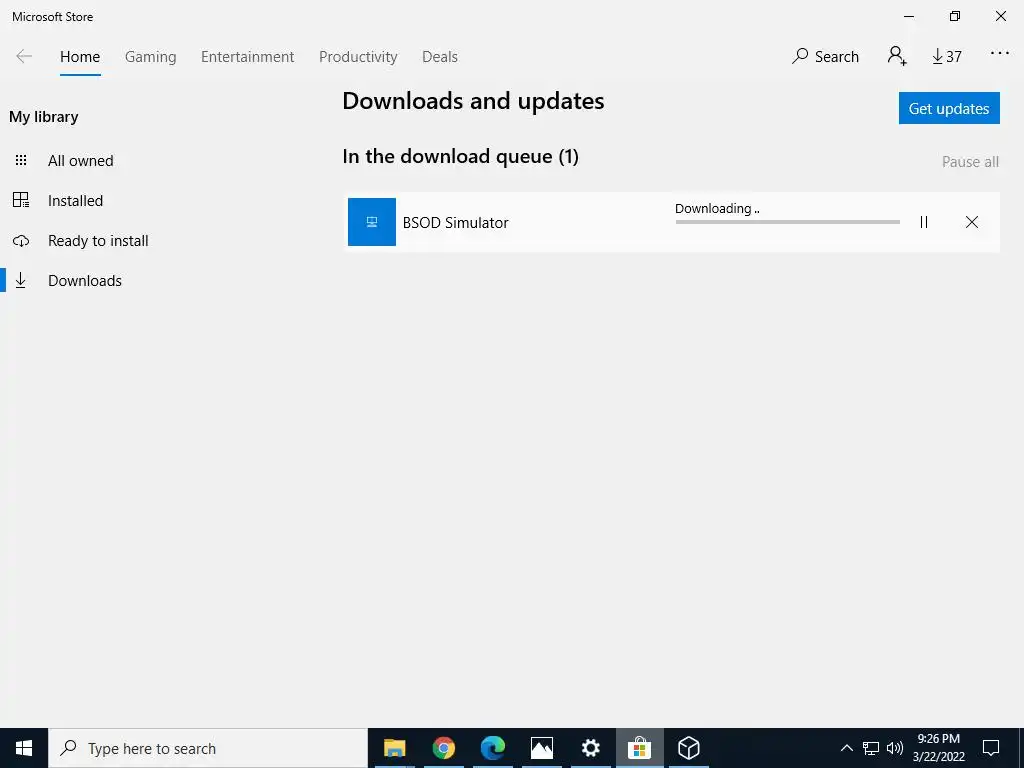The width and height of the screenshot is (1024, 768).
Task: Open the Ready to install list
Action: coord(98,241)
